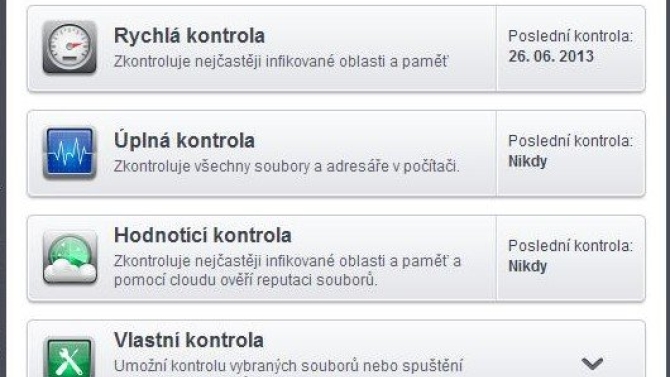Click the cloud reputation description of Hodnotící kontrola
This screenshot has height=377, width=670.
click(x=288, y=270)
